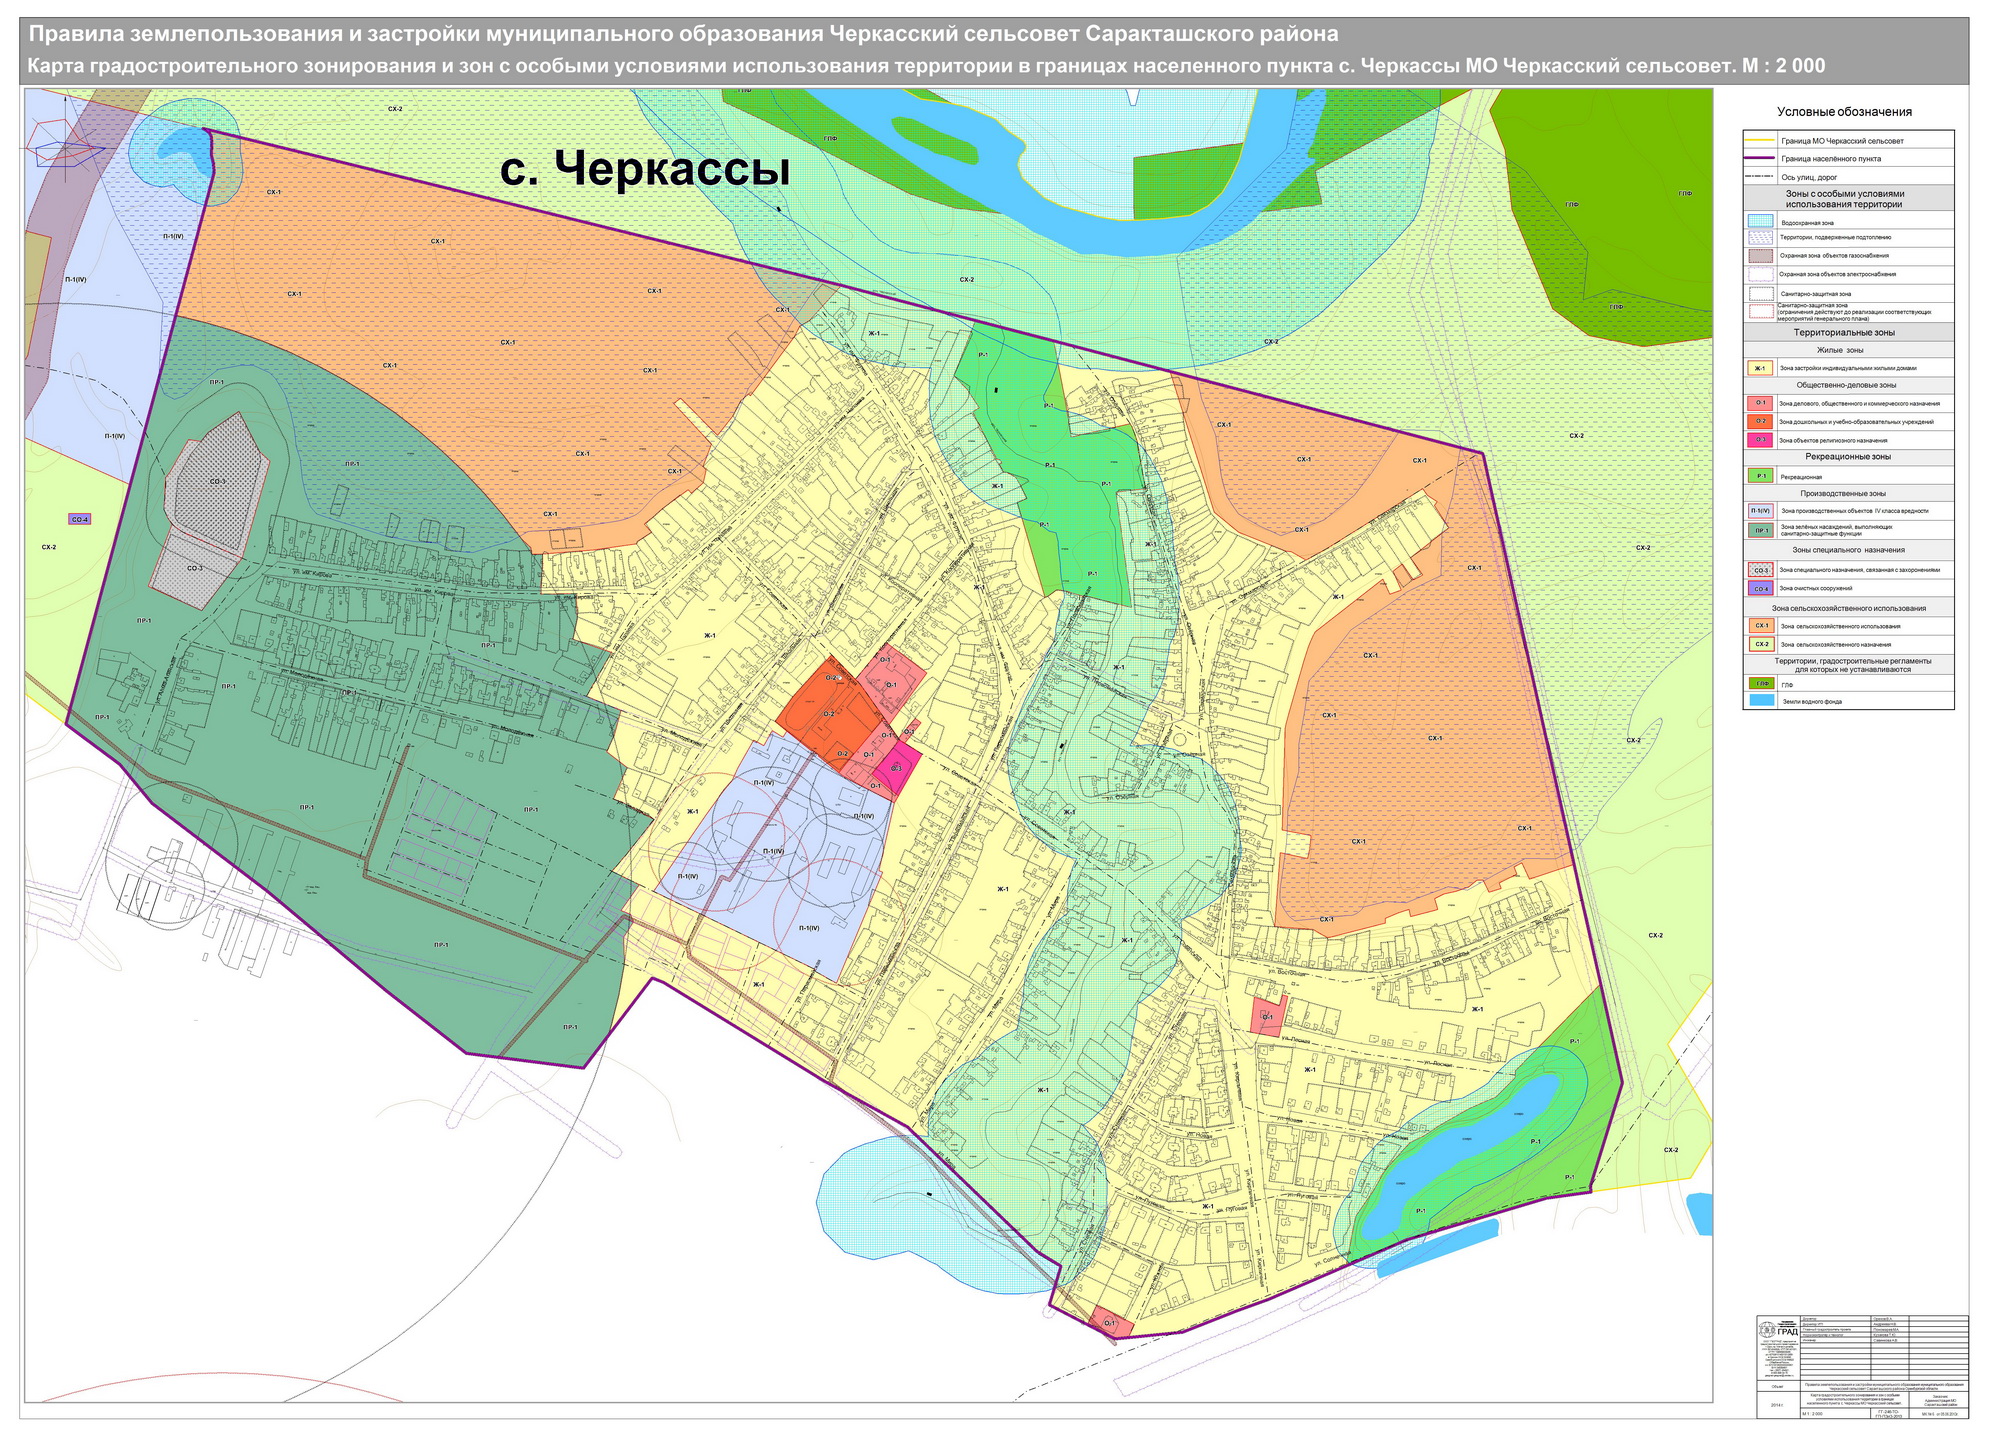The image size is (2000, 1431).
Task: Click the ПР-1 legend swatch
Action: tap(1760, 531)
